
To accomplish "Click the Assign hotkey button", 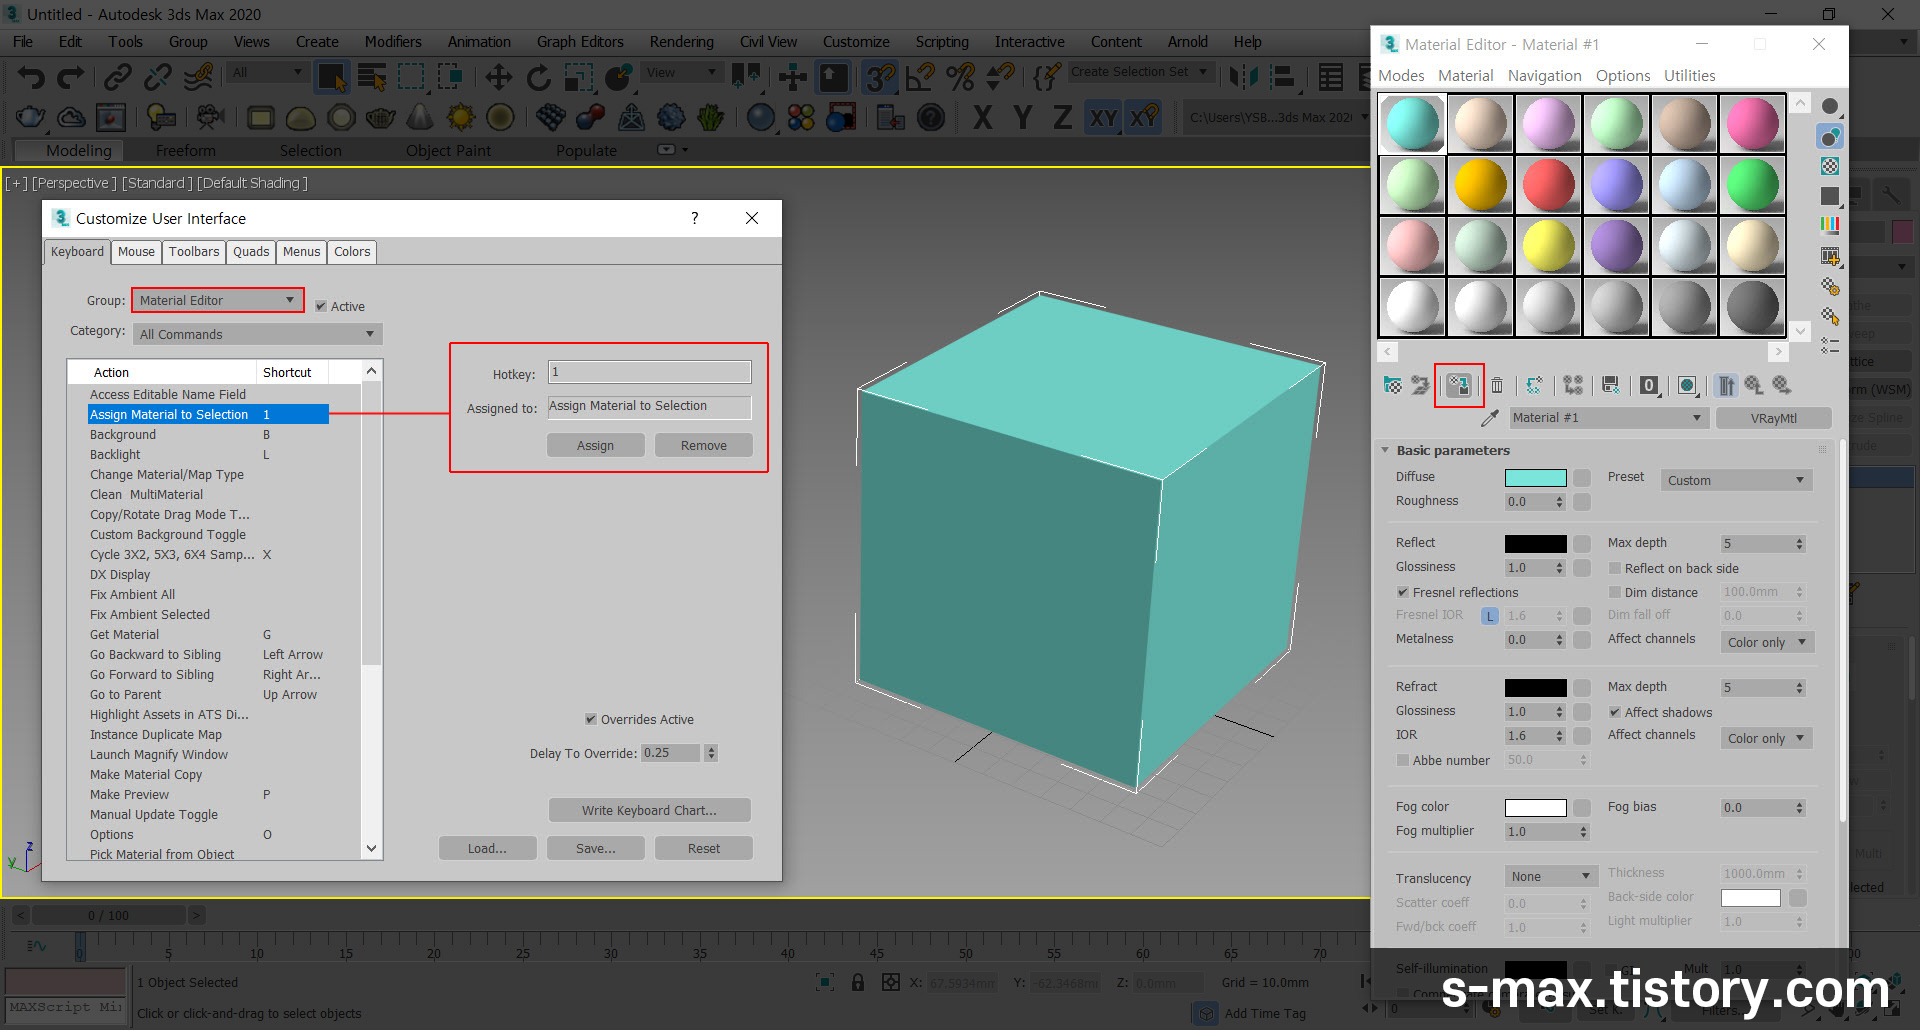I will [595, 445].
